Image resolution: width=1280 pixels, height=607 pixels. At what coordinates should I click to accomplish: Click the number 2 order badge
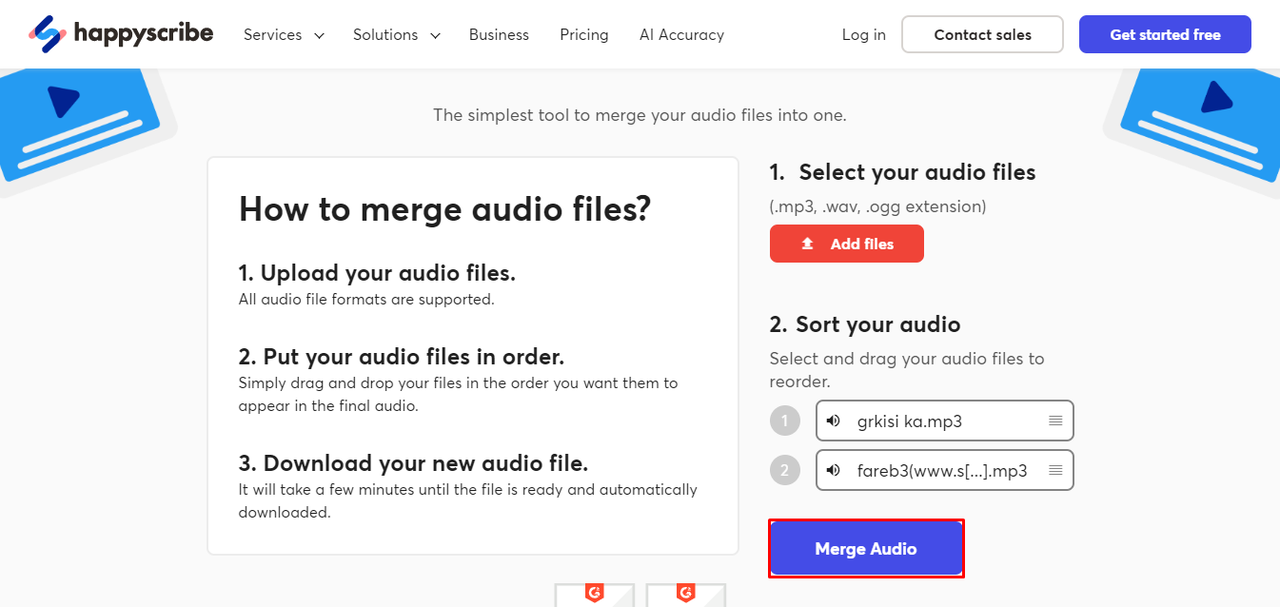[x=785, y=470]
